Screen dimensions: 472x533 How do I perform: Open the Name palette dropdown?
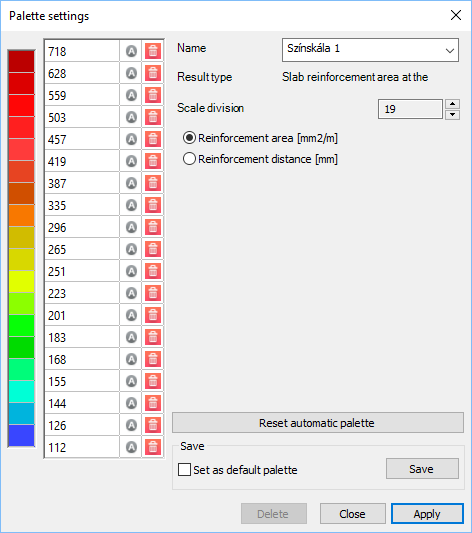point(370,50)
